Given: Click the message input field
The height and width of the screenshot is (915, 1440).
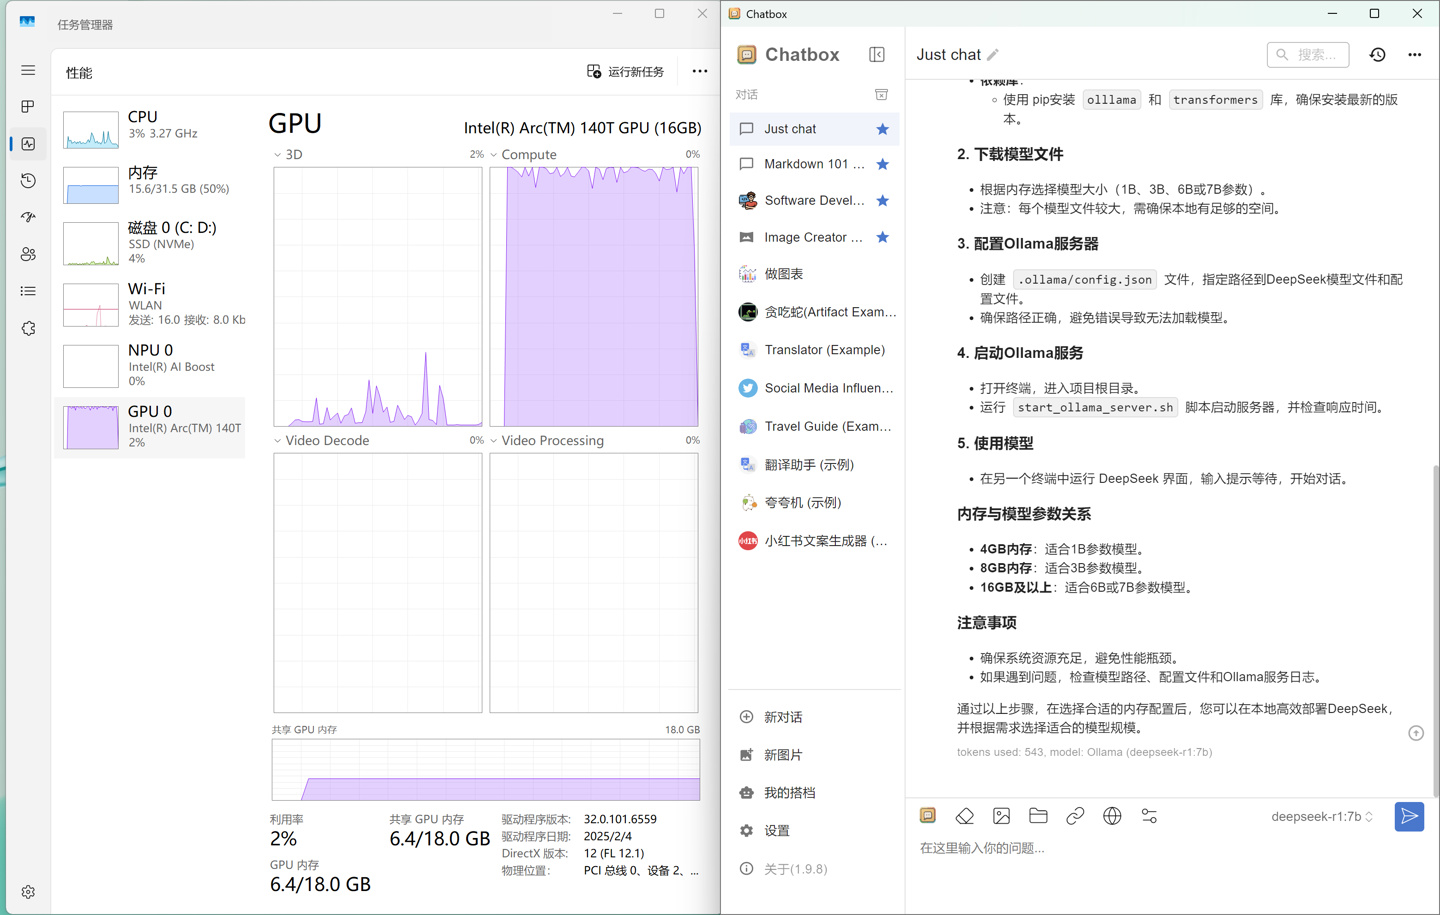Looking at the screenshot, I should click(x=1150, y=848).
